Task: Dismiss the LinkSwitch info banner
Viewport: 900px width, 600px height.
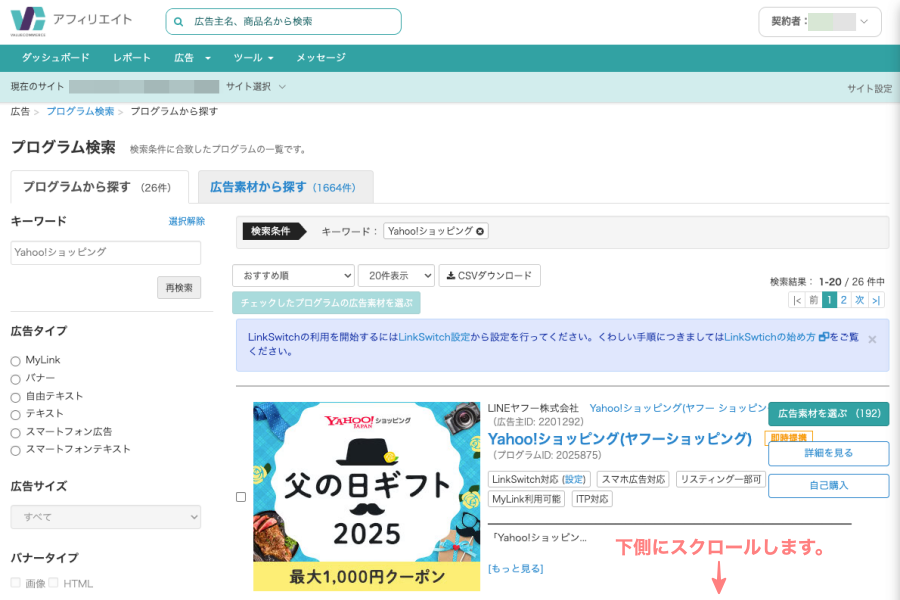Action: (872, 339)
